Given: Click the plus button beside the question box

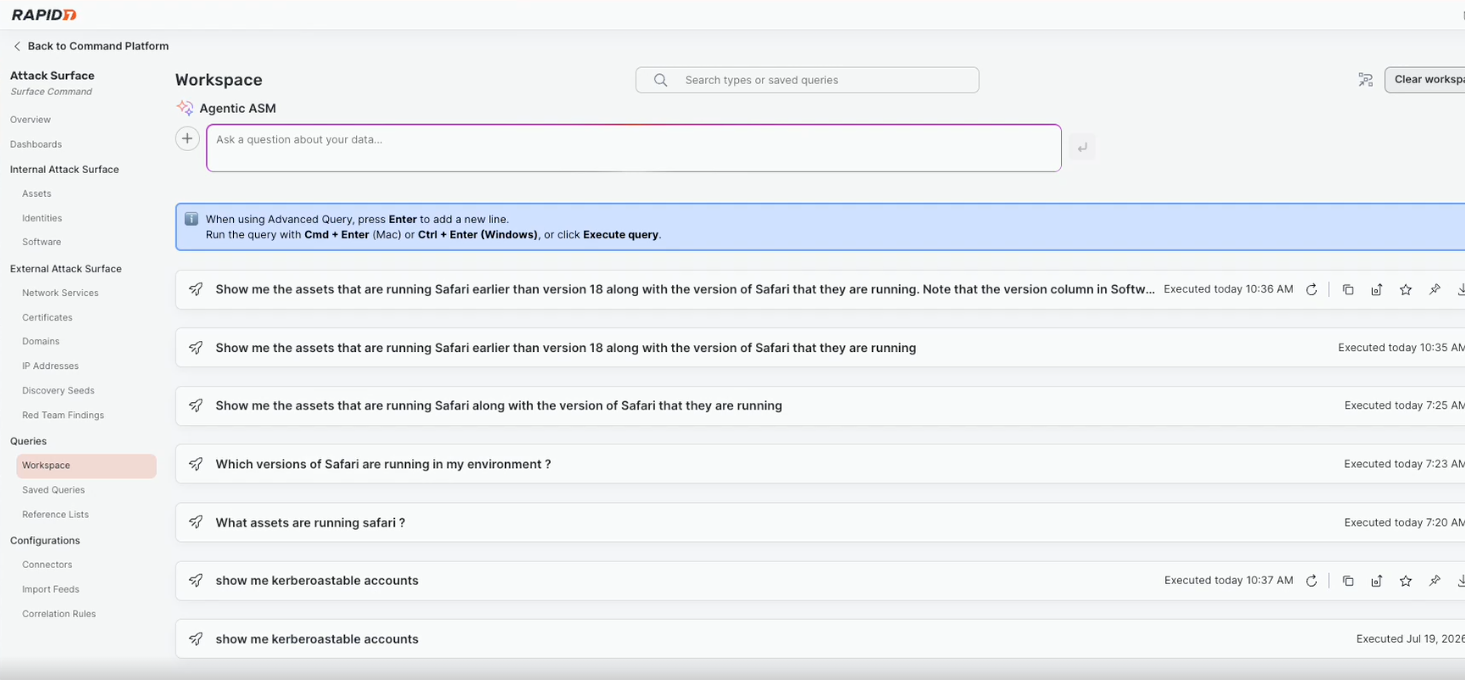Looking at the screenshot, I should pyautogui.click(x=187, y=139).
